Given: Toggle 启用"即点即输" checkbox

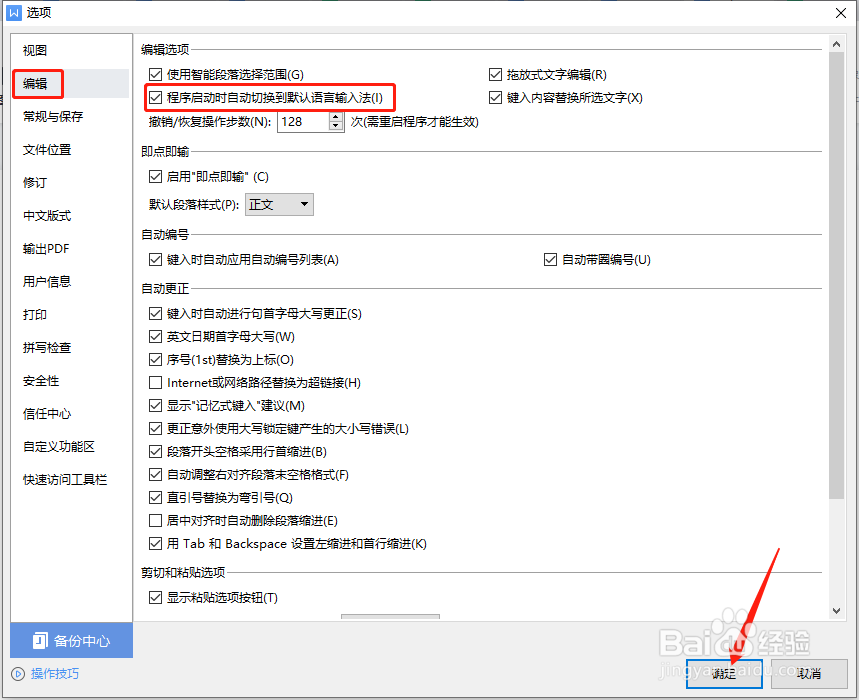Looking at the screenshot, I should point(156,176).
